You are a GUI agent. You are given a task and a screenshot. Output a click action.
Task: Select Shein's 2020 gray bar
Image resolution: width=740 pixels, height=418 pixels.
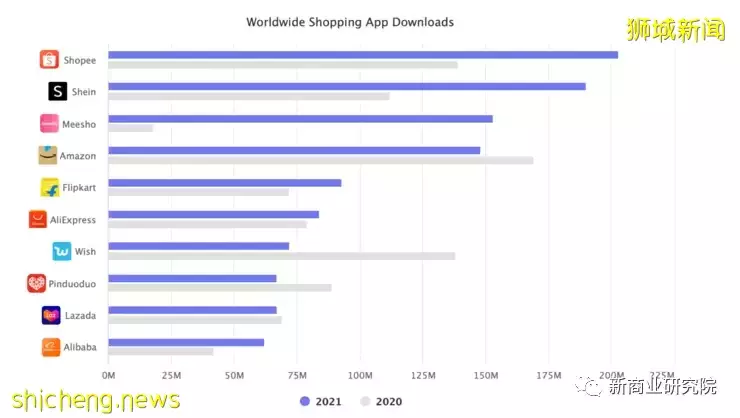pos(249,96)
